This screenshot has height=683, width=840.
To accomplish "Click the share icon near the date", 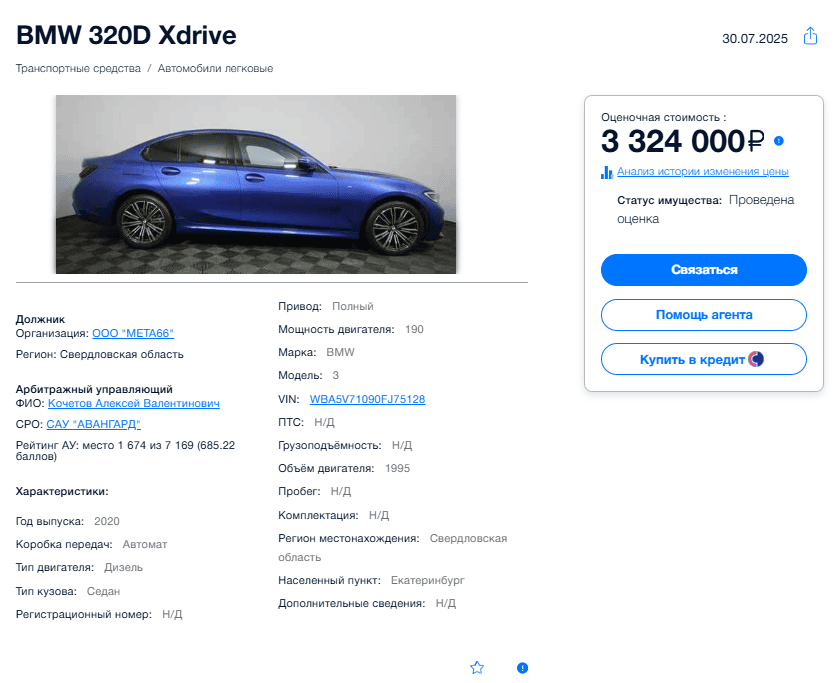I will pyautogui.click(x=810, y=37).
